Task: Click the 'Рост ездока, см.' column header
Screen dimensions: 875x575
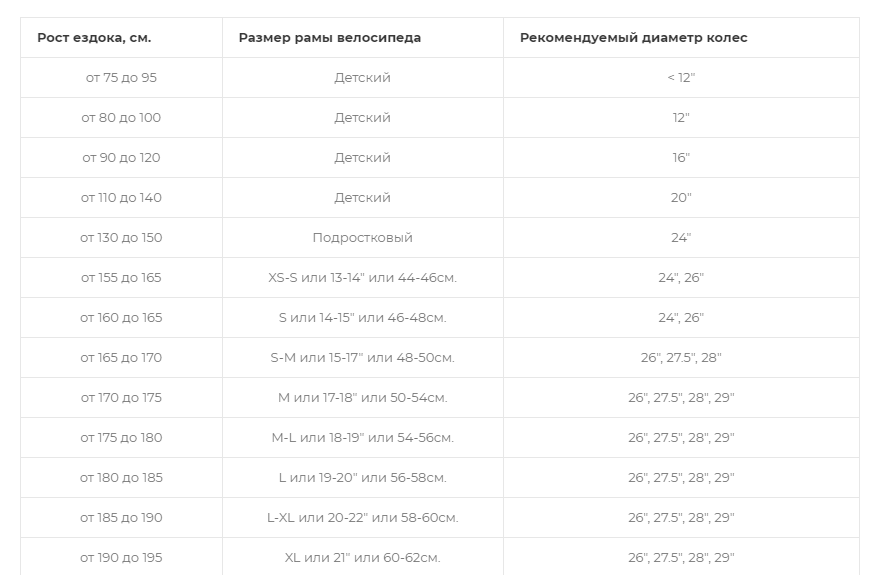Action: (x=121, y=37)
